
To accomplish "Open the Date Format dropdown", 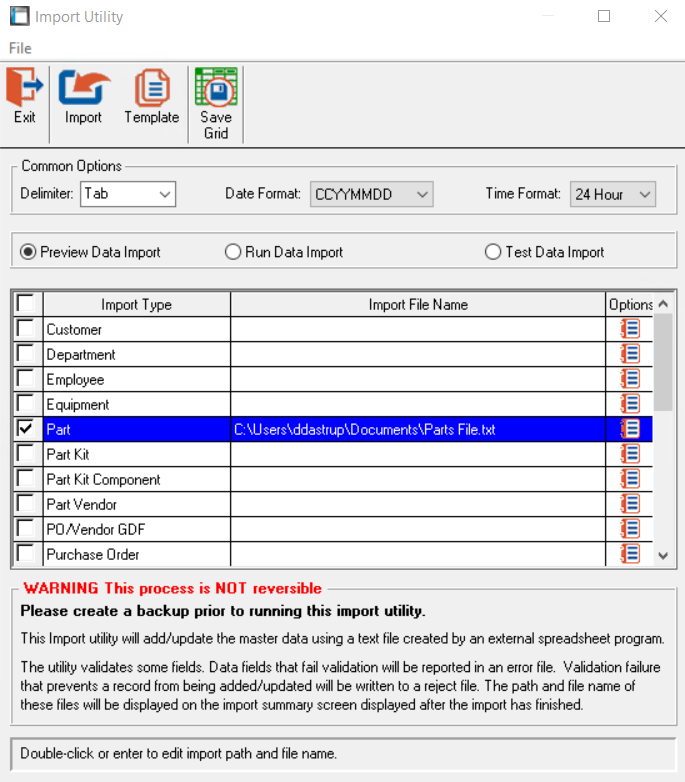I will (422, 194).
